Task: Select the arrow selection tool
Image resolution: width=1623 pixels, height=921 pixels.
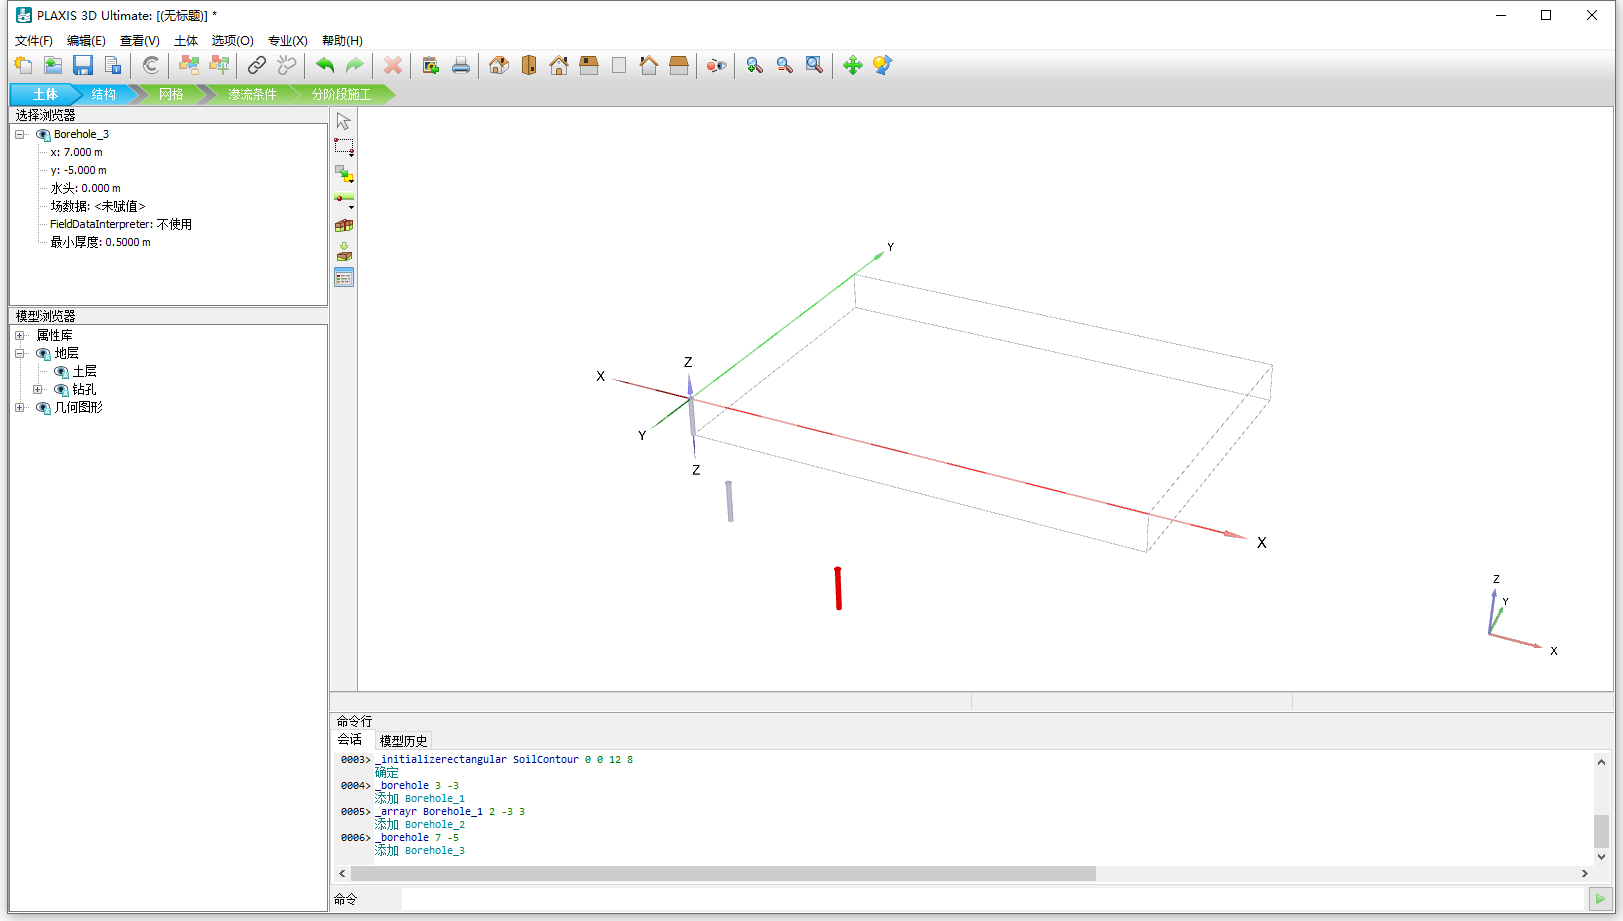Action: (344, 122)
